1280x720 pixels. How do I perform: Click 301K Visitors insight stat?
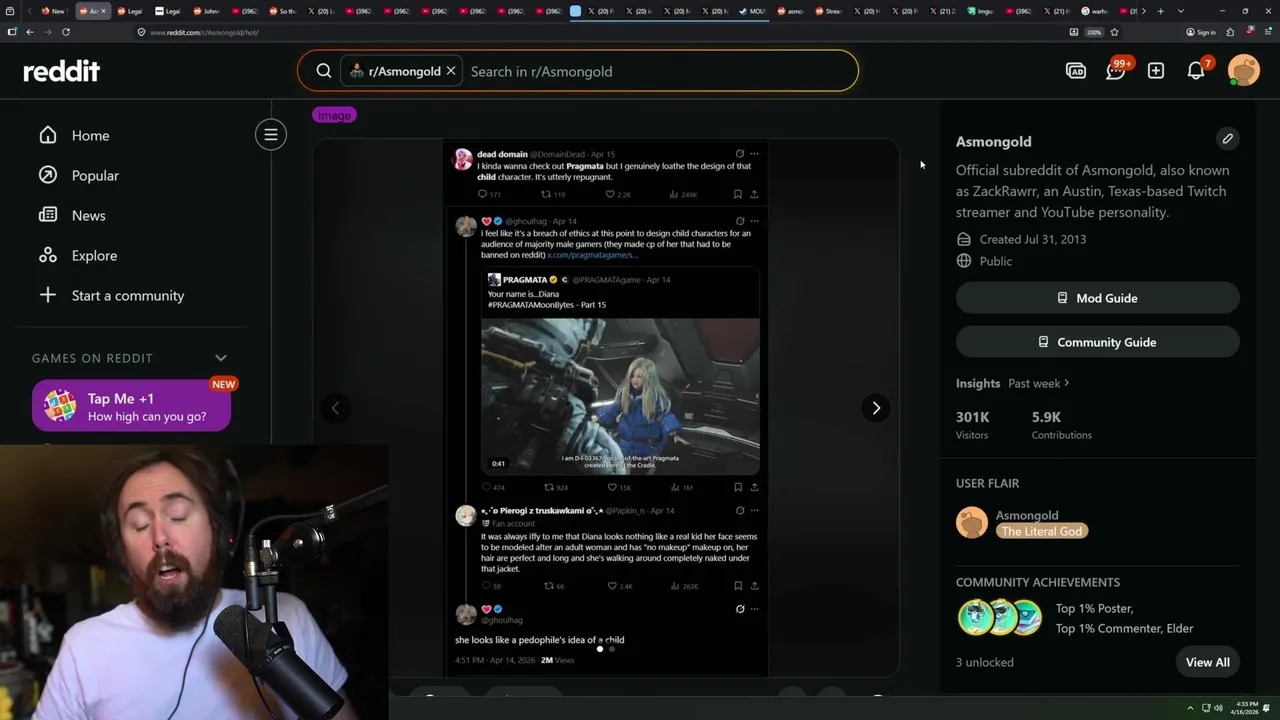[973, 425]
